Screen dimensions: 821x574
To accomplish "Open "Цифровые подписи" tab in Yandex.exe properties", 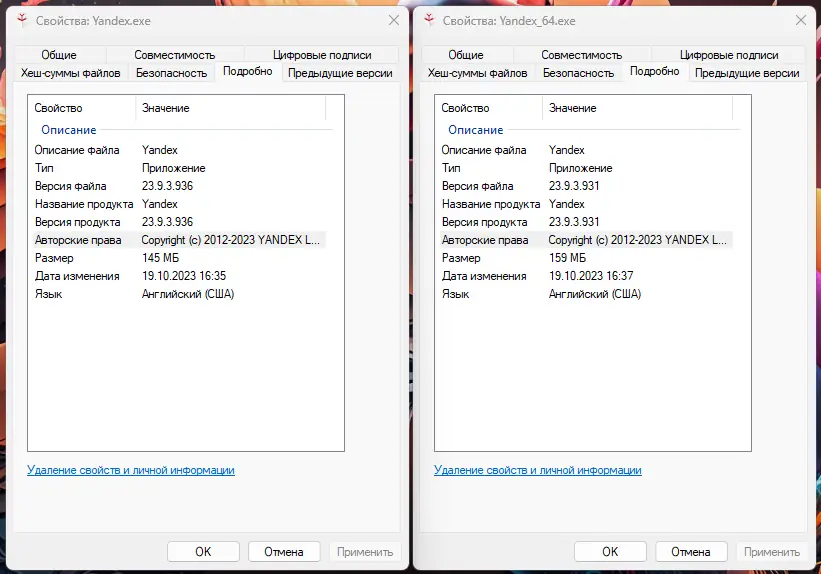I will [x=322, y=55].
